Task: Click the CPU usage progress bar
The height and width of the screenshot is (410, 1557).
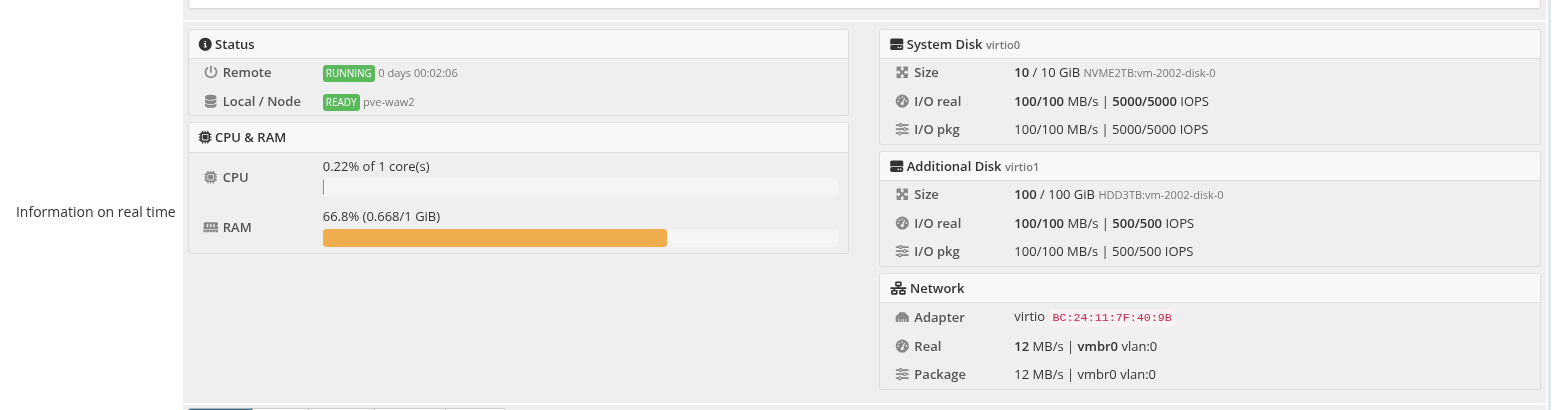Action: pyautogui.click(x=580, y=187)
